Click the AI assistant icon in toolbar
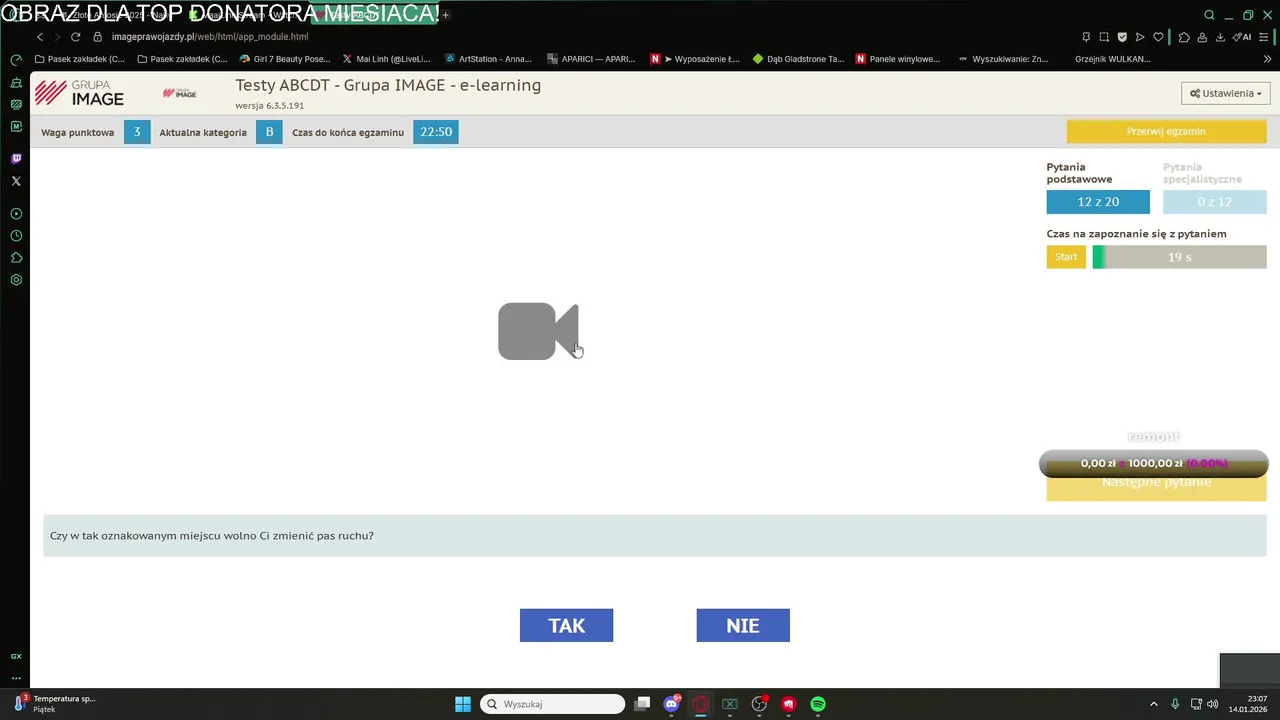 point(1242,37)
